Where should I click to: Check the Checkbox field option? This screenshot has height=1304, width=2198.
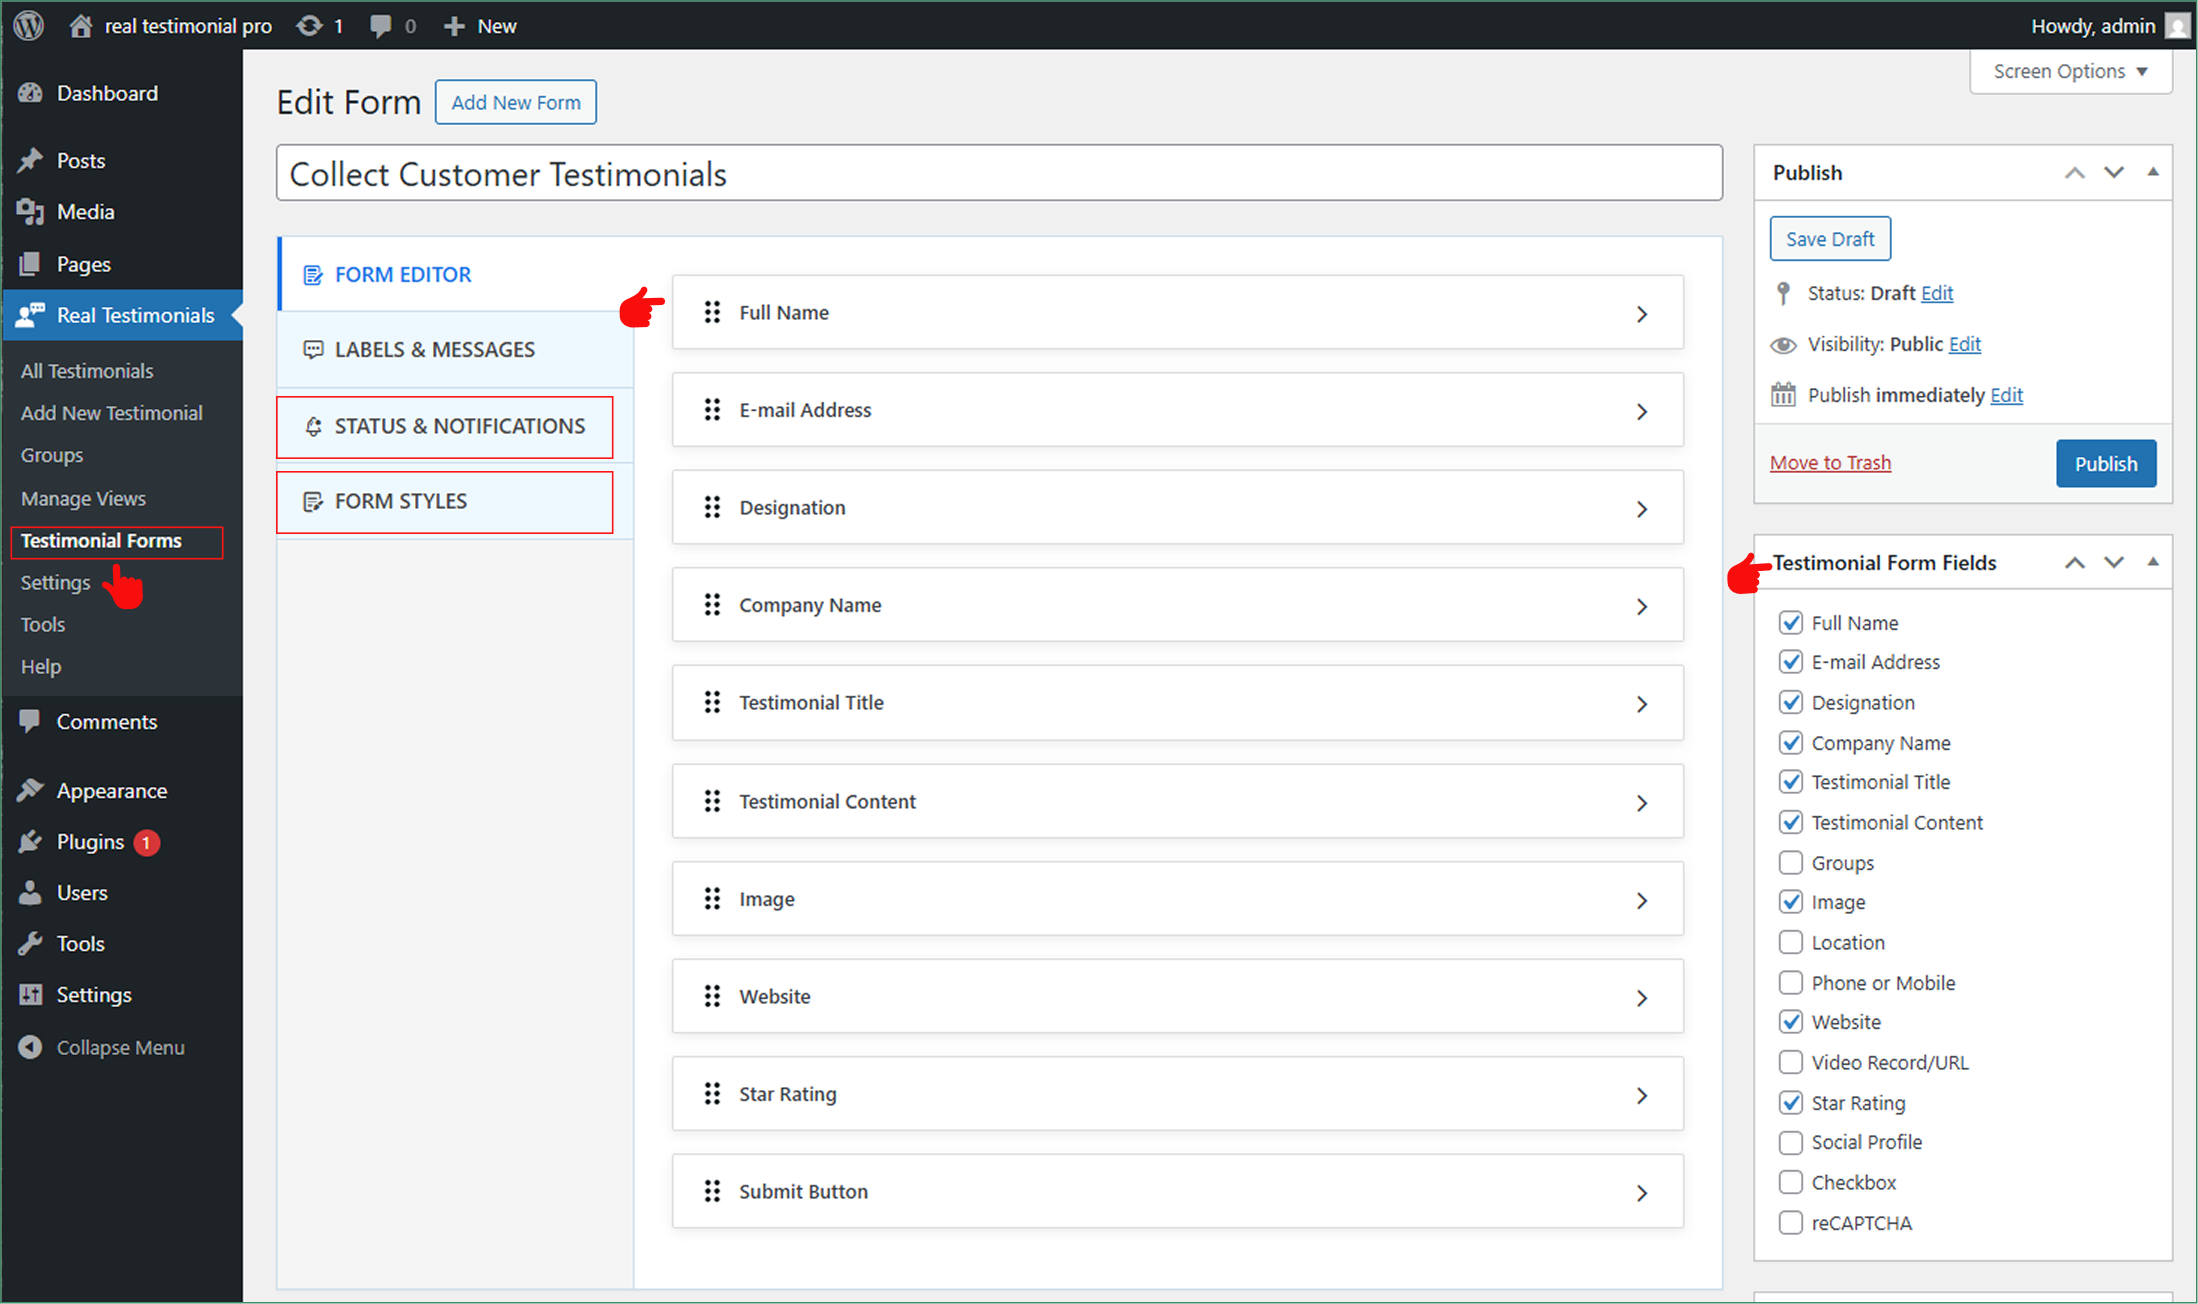pos(1791,1182)
